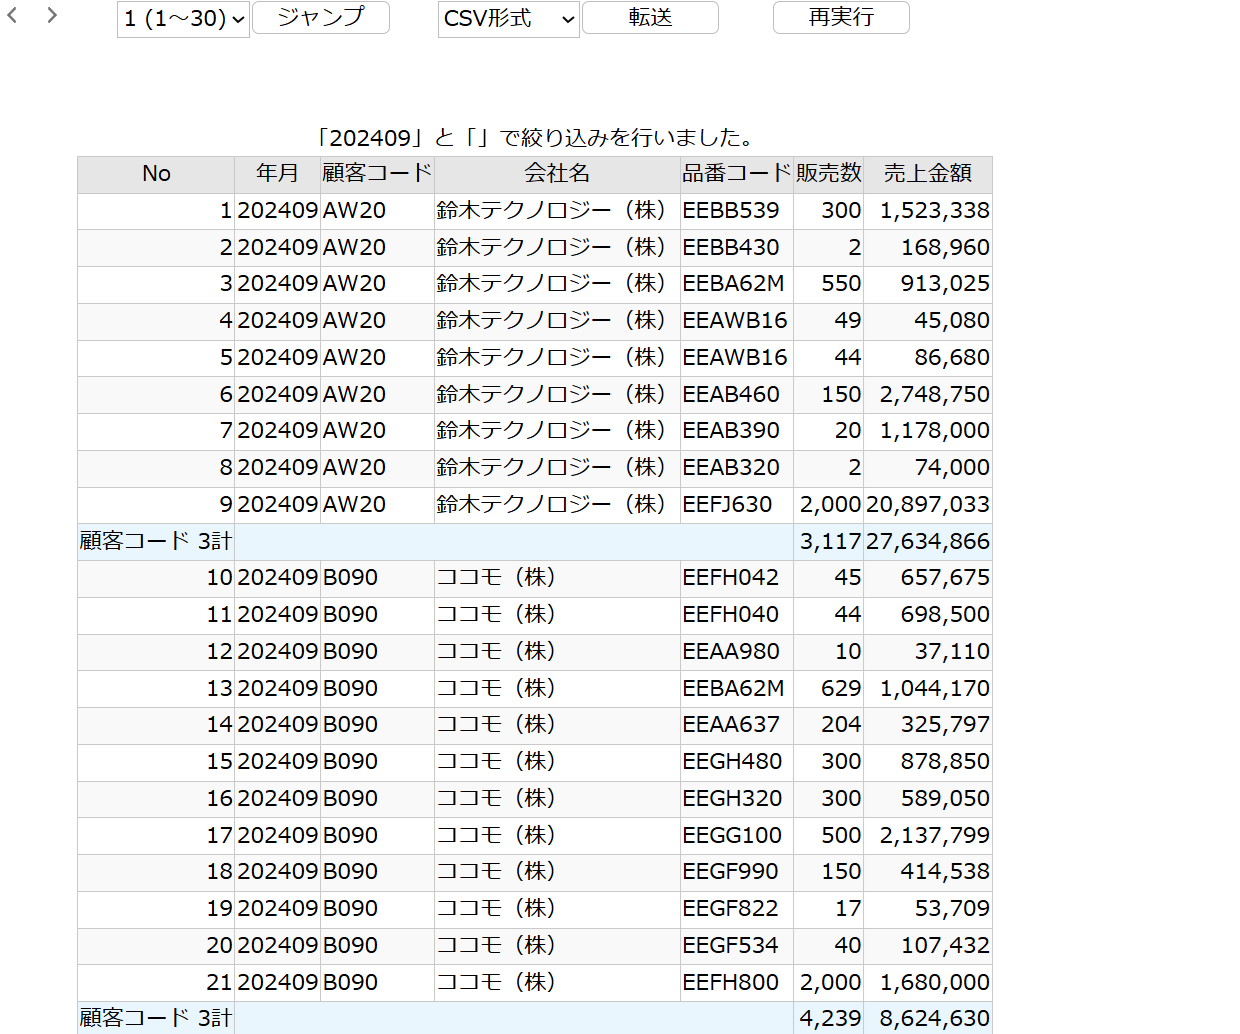The width and height of the screenshot is (1240, 1034).
Task: Select the 年月 column header
Action: click(277, 173)
